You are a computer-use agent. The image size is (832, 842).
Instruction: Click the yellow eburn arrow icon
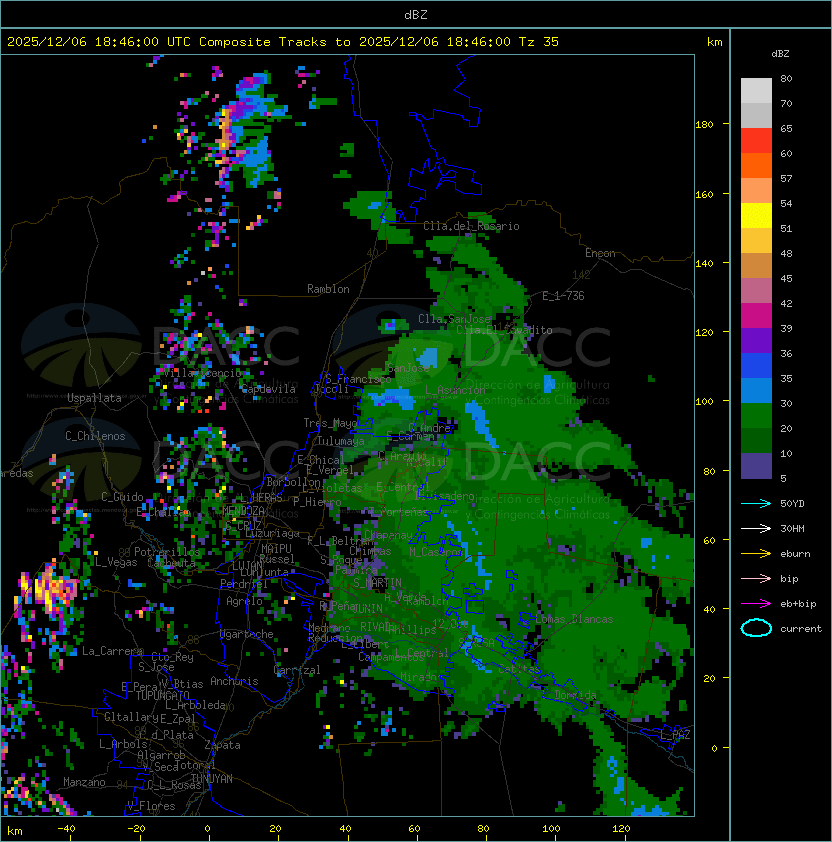tap(756, 554)
